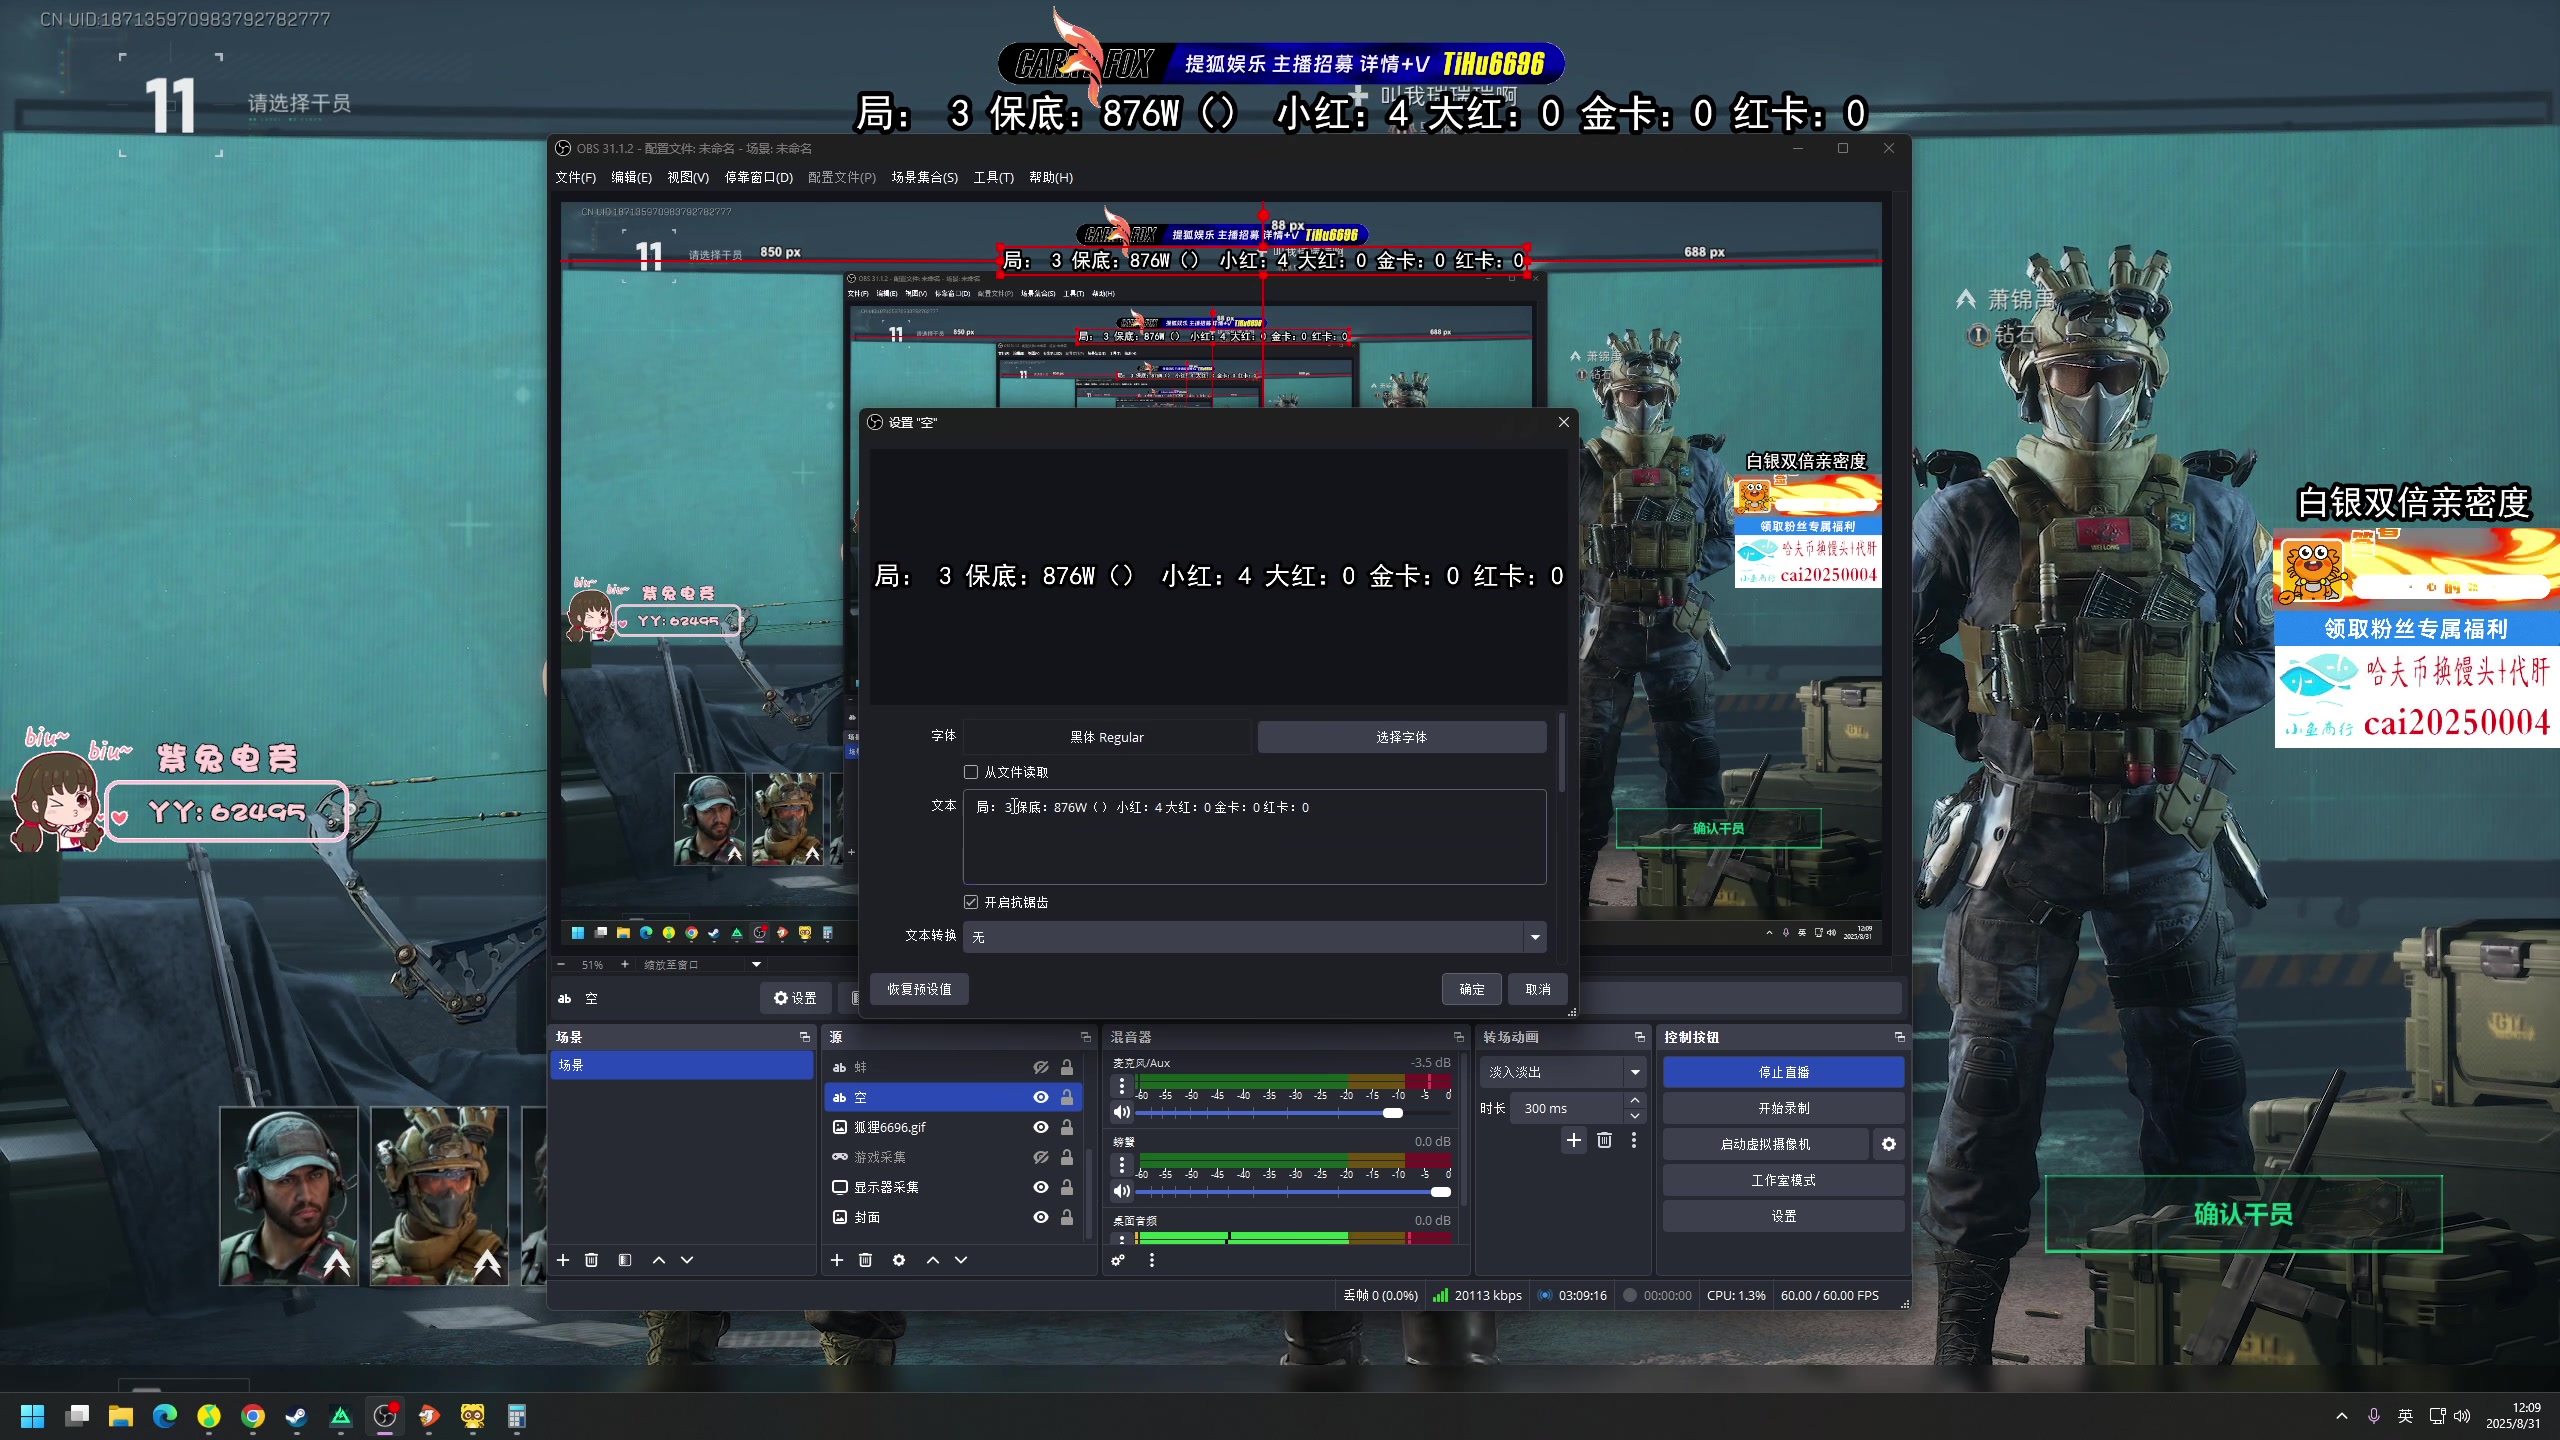Open the 视图(V) menu
Image resolution: width=2560 pixels, height=1440 pixels.
coord(688,177)
